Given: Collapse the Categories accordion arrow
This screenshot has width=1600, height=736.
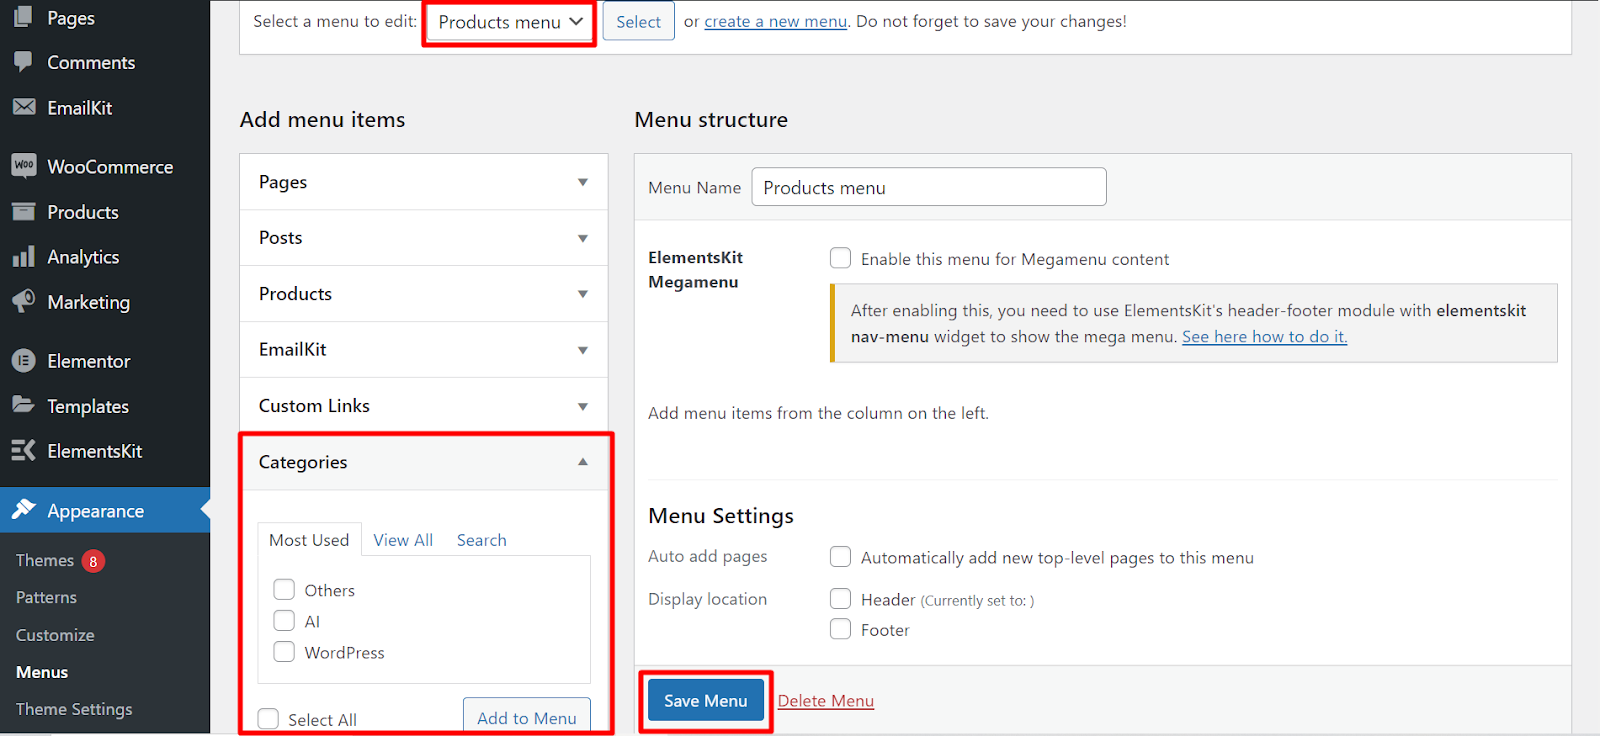Looking at the screenshot, I should tap(582, 462).
